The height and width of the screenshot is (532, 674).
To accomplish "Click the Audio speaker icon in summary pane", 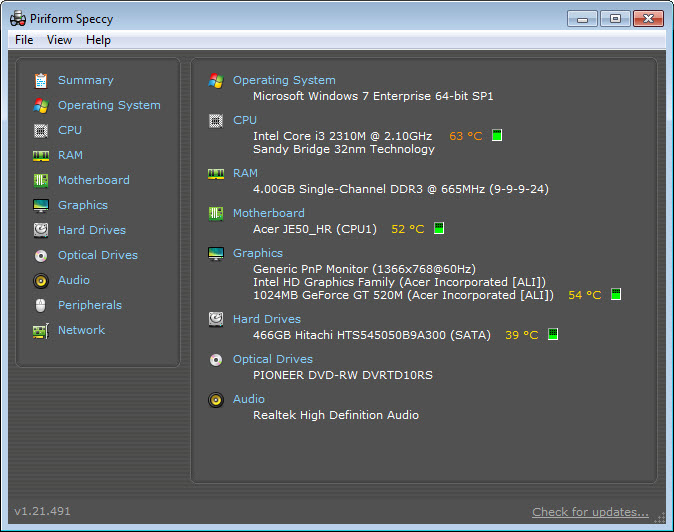I will click(x=216, y=400).
